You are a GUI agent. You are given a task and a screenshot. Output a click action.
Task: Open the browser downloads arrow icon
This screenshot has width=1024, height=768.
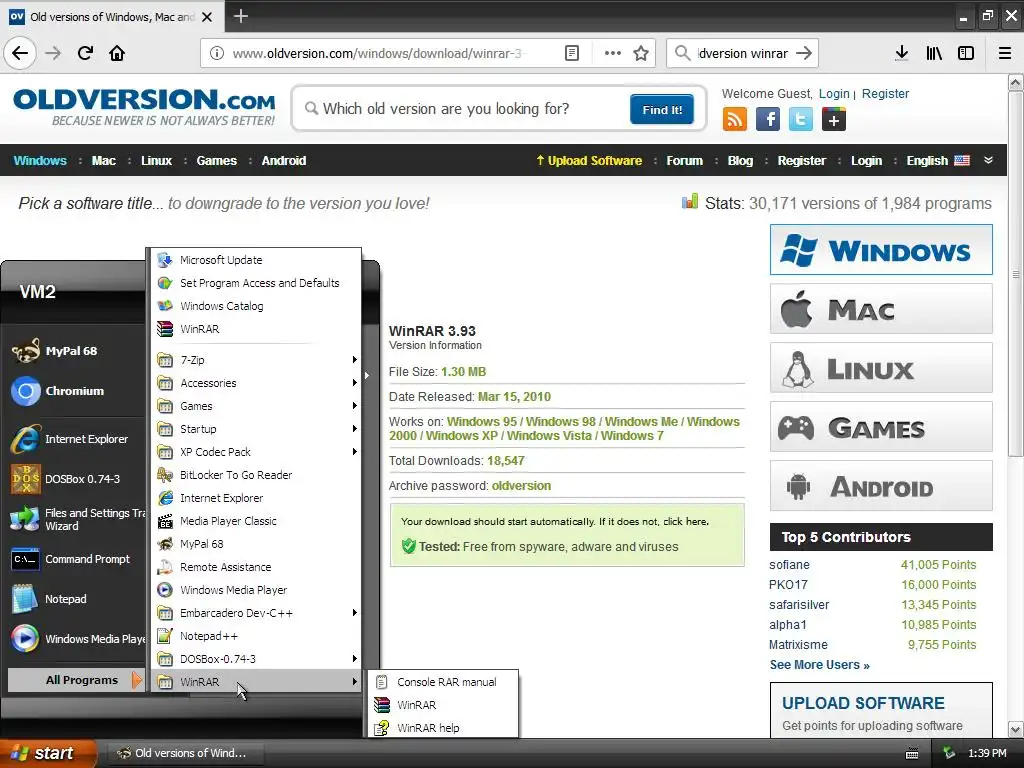[x=901, y=53]
